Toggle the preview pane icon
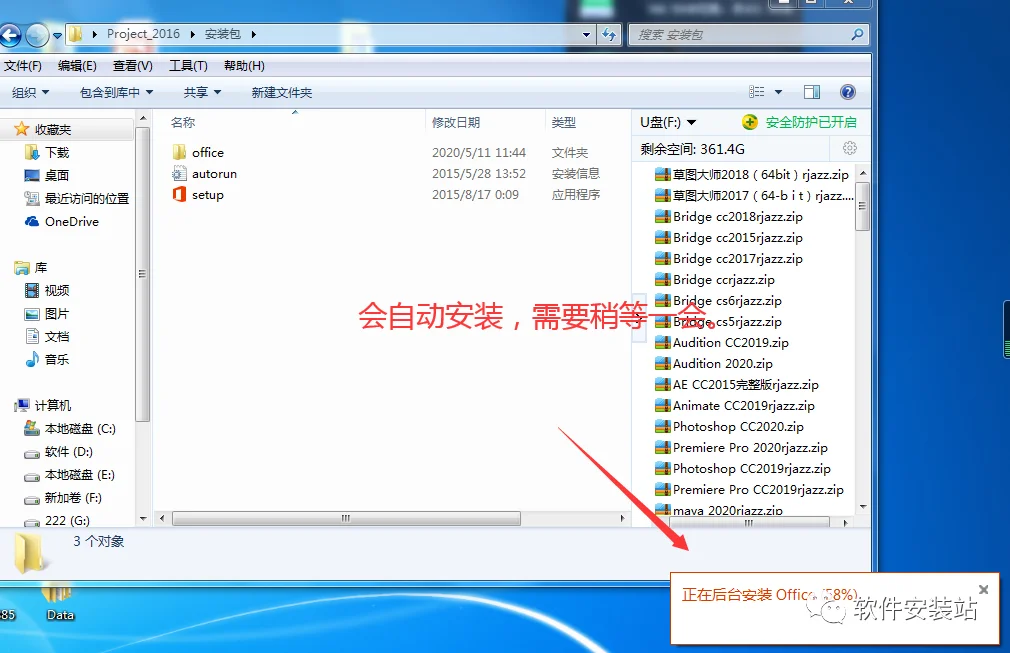The image size is (1010, 653). tap(812, 92)
